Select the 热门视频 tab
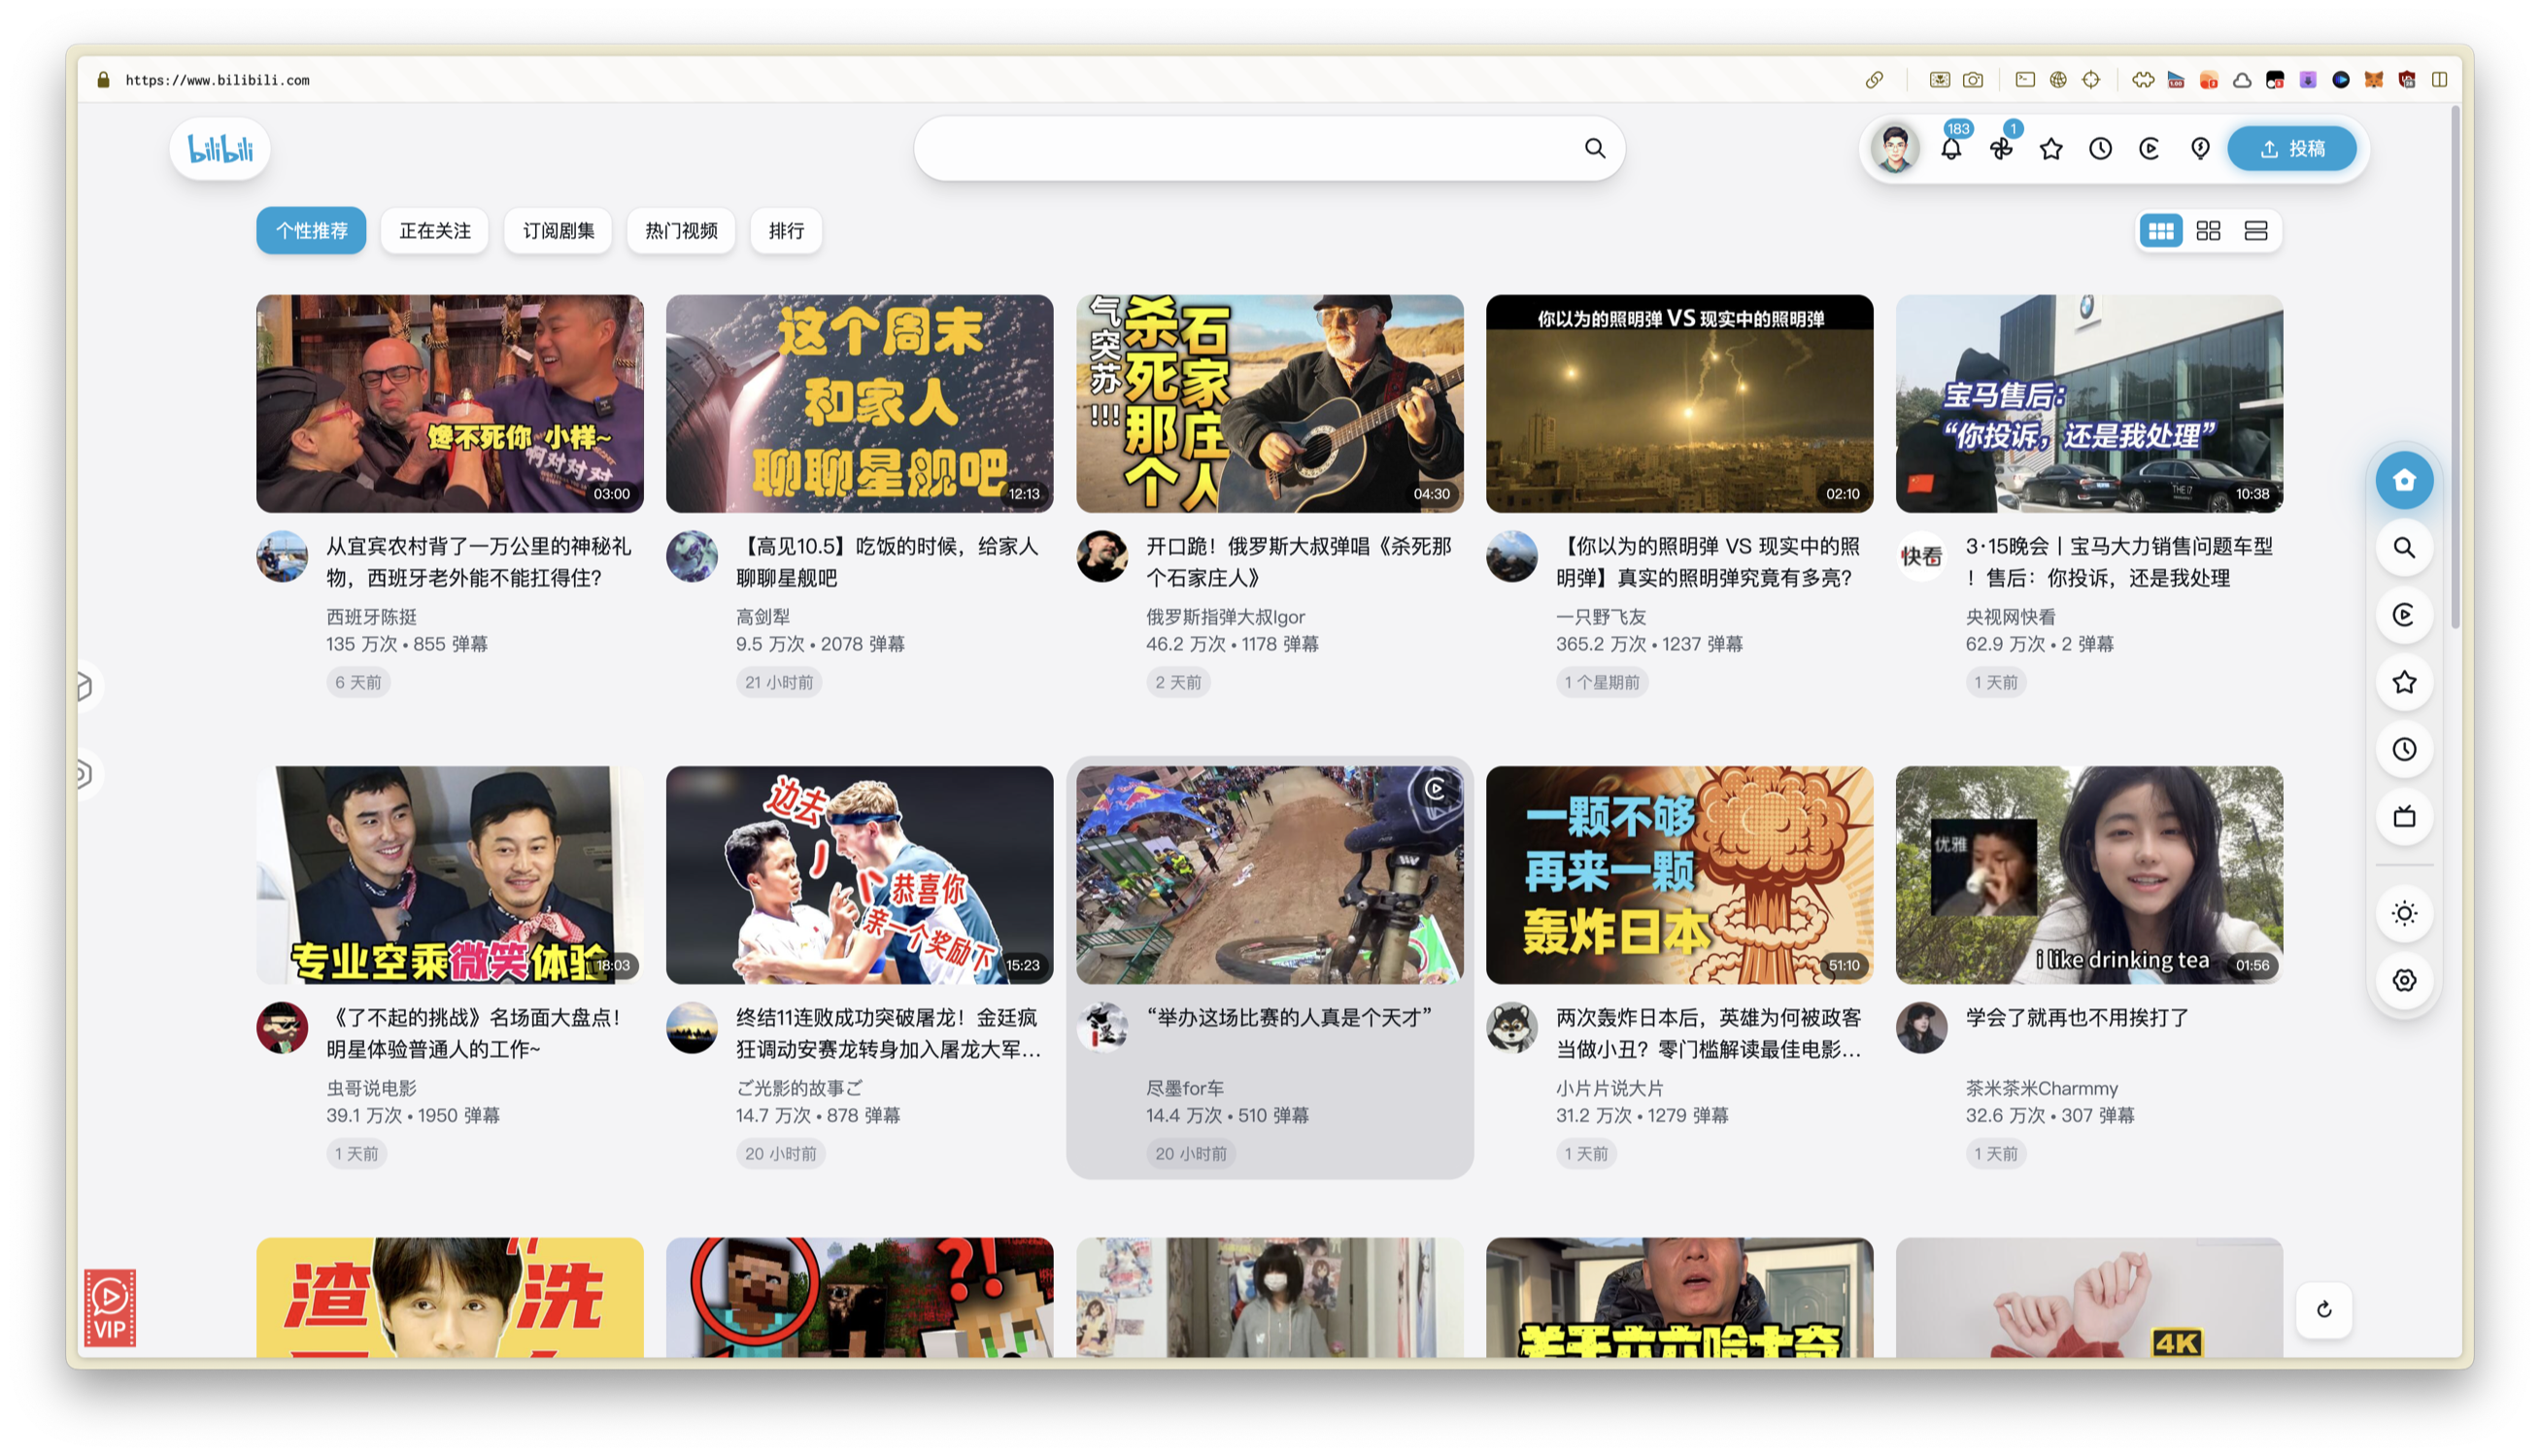This screenshot has width=2540, height=1456. [x=681, y=231]
